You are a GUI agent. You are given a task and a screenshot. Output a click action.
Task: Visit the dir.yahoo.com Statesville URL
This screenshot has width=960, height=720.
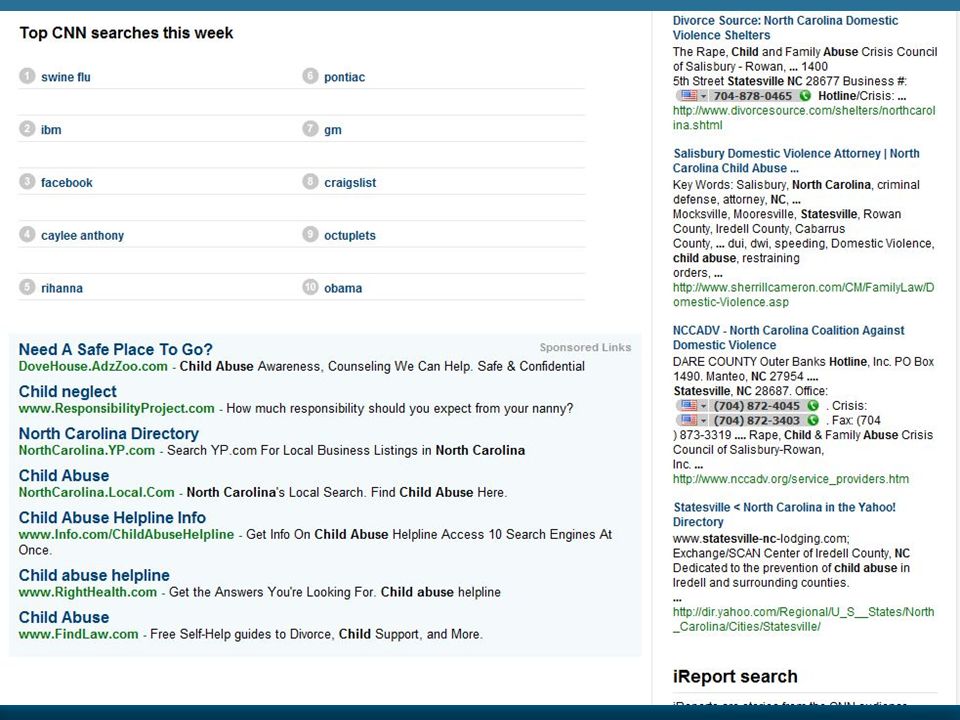pos(803,619)
